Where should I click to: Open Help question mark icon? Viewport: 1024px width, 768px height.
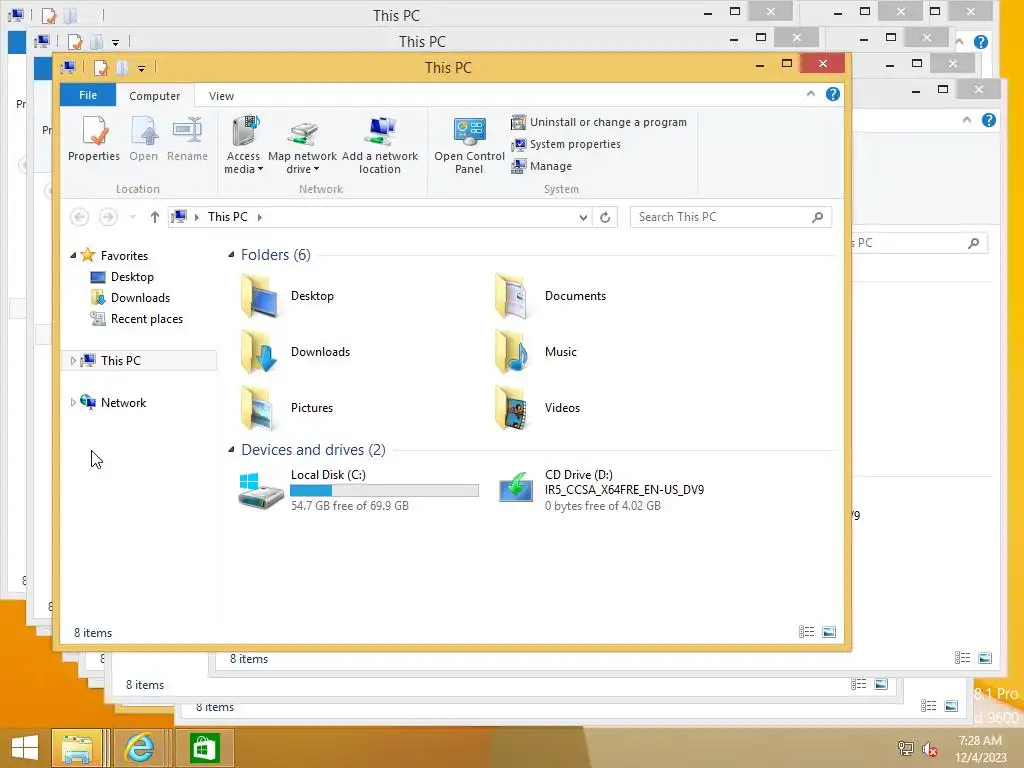point(833,94)
